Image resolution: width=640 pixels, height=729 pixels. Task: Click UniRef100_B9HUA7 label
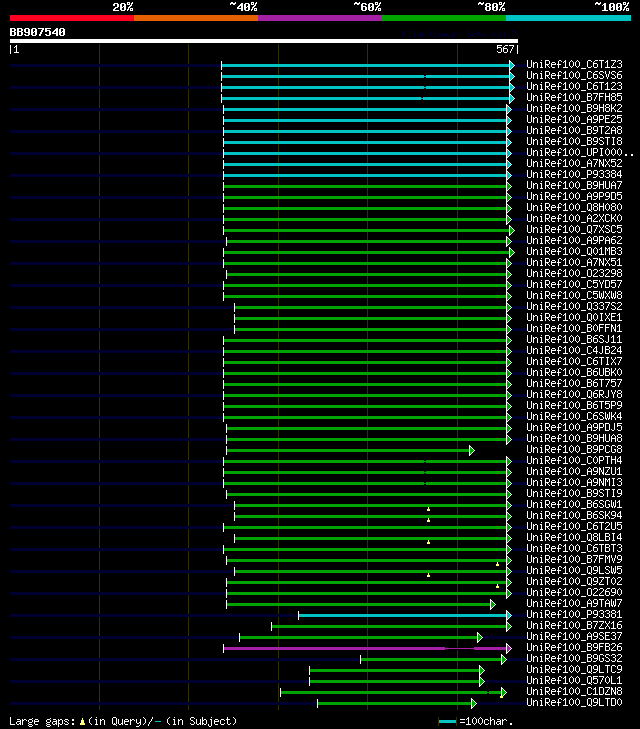tap(574, 186)
